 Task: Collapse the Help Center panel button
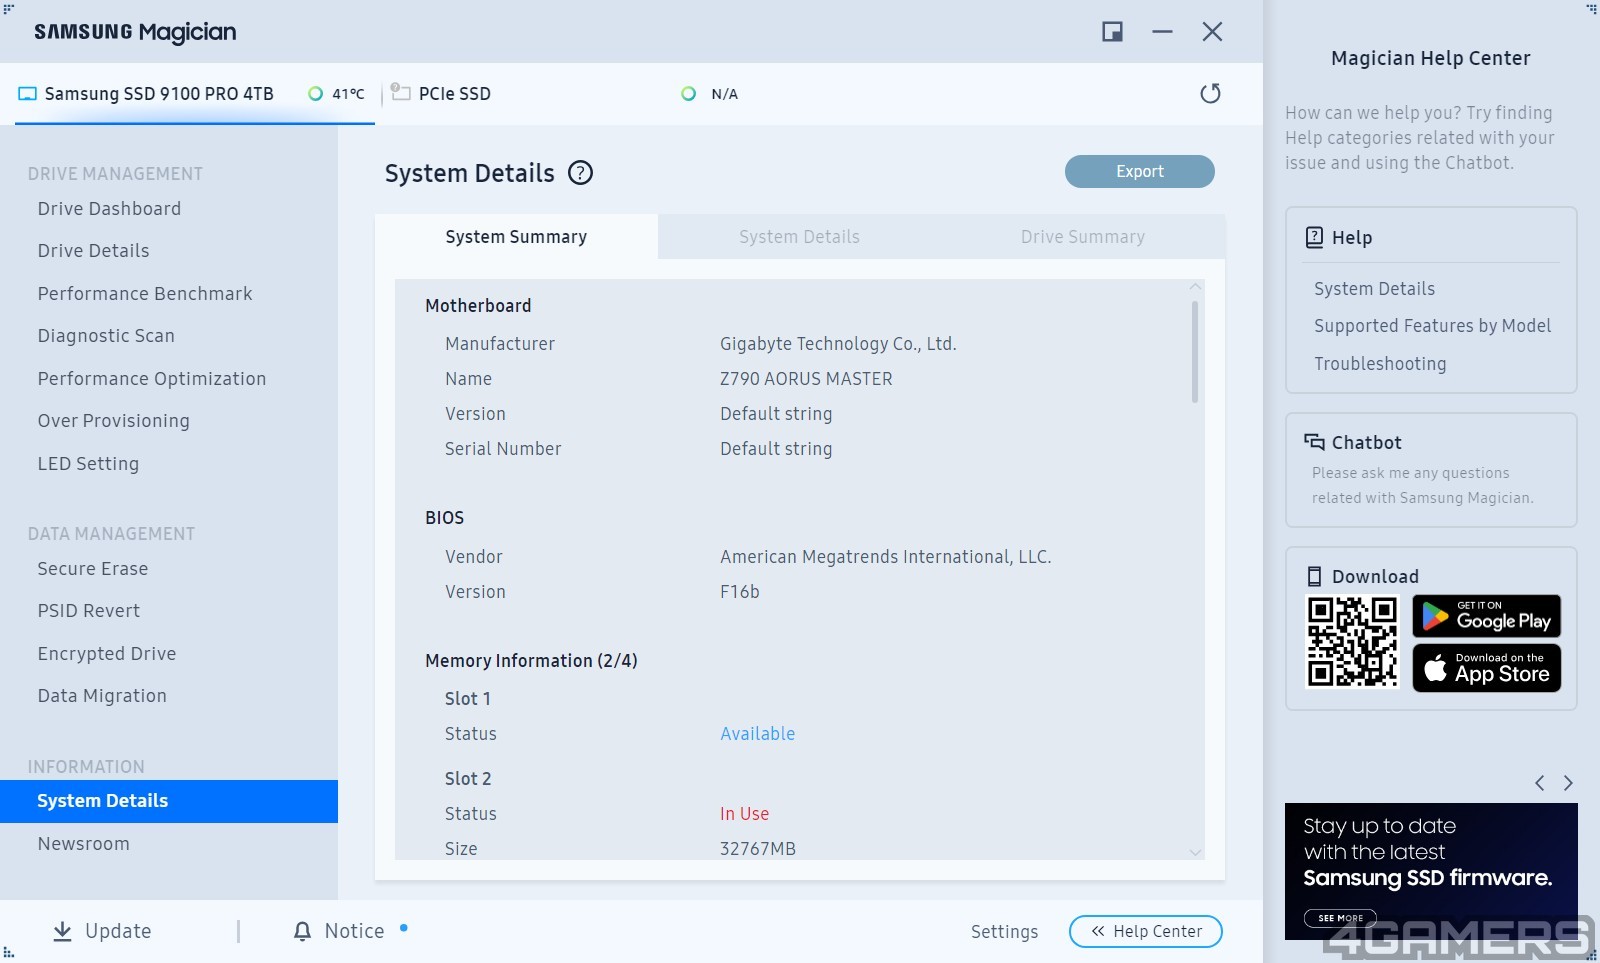[x=1146, y=931]
